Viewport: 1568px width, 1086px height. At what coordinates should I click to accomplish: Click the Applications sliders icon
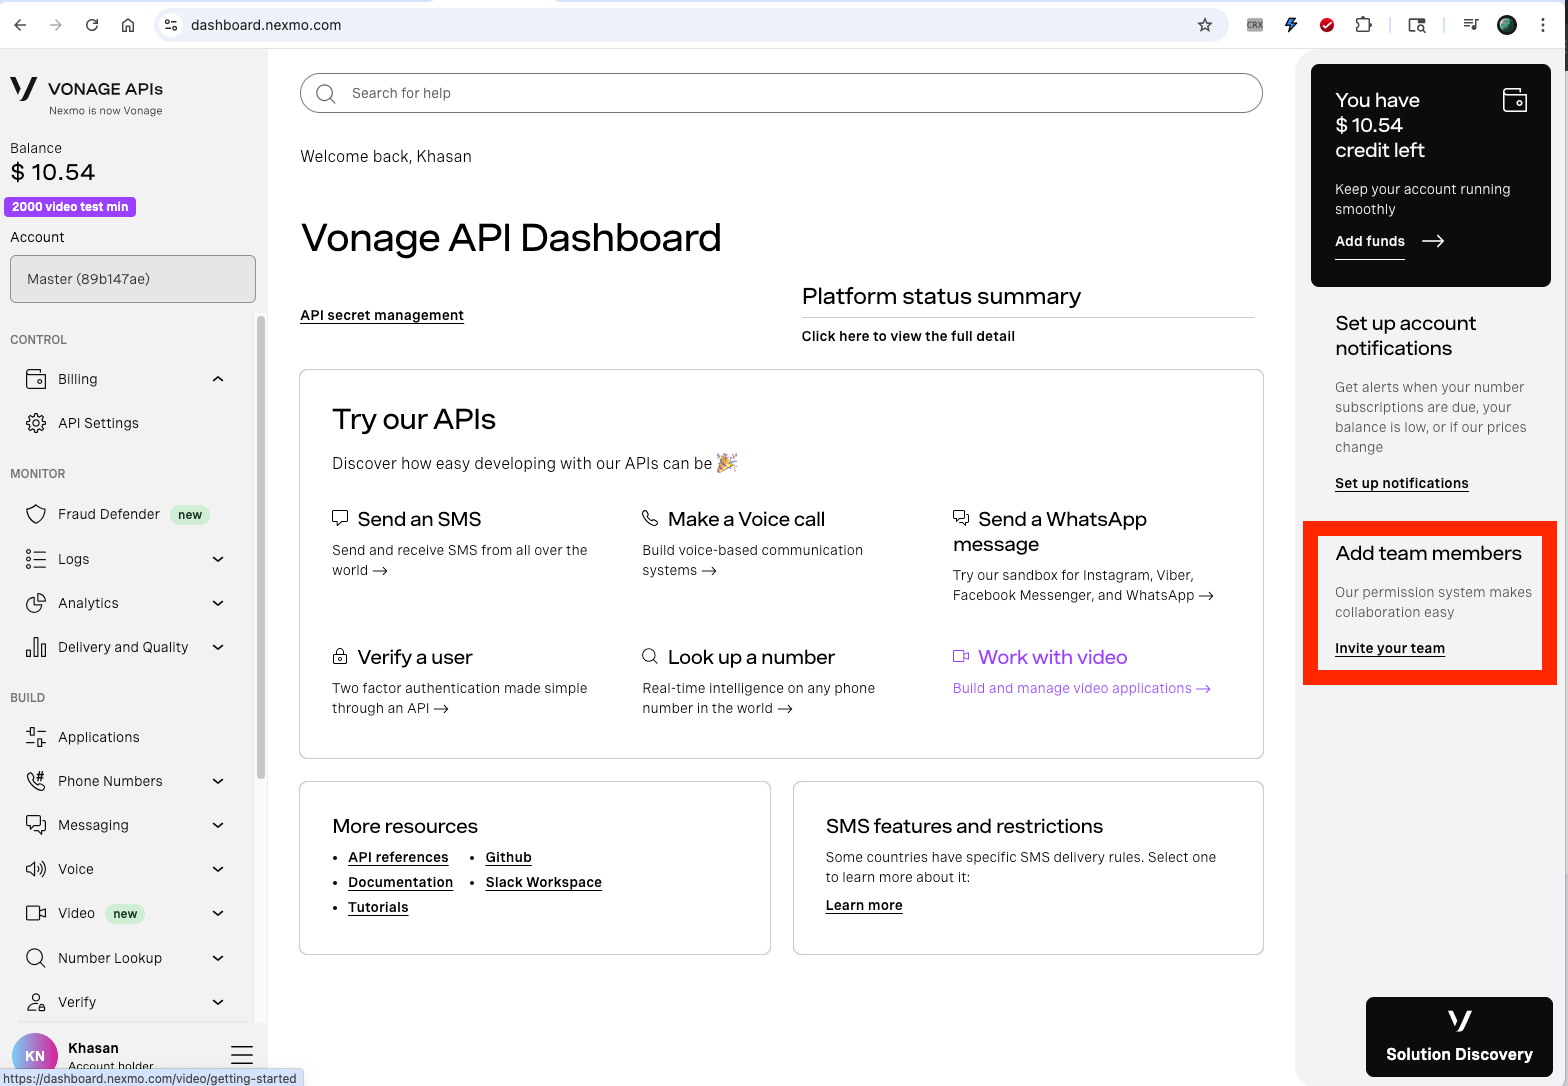coord(36,737)
